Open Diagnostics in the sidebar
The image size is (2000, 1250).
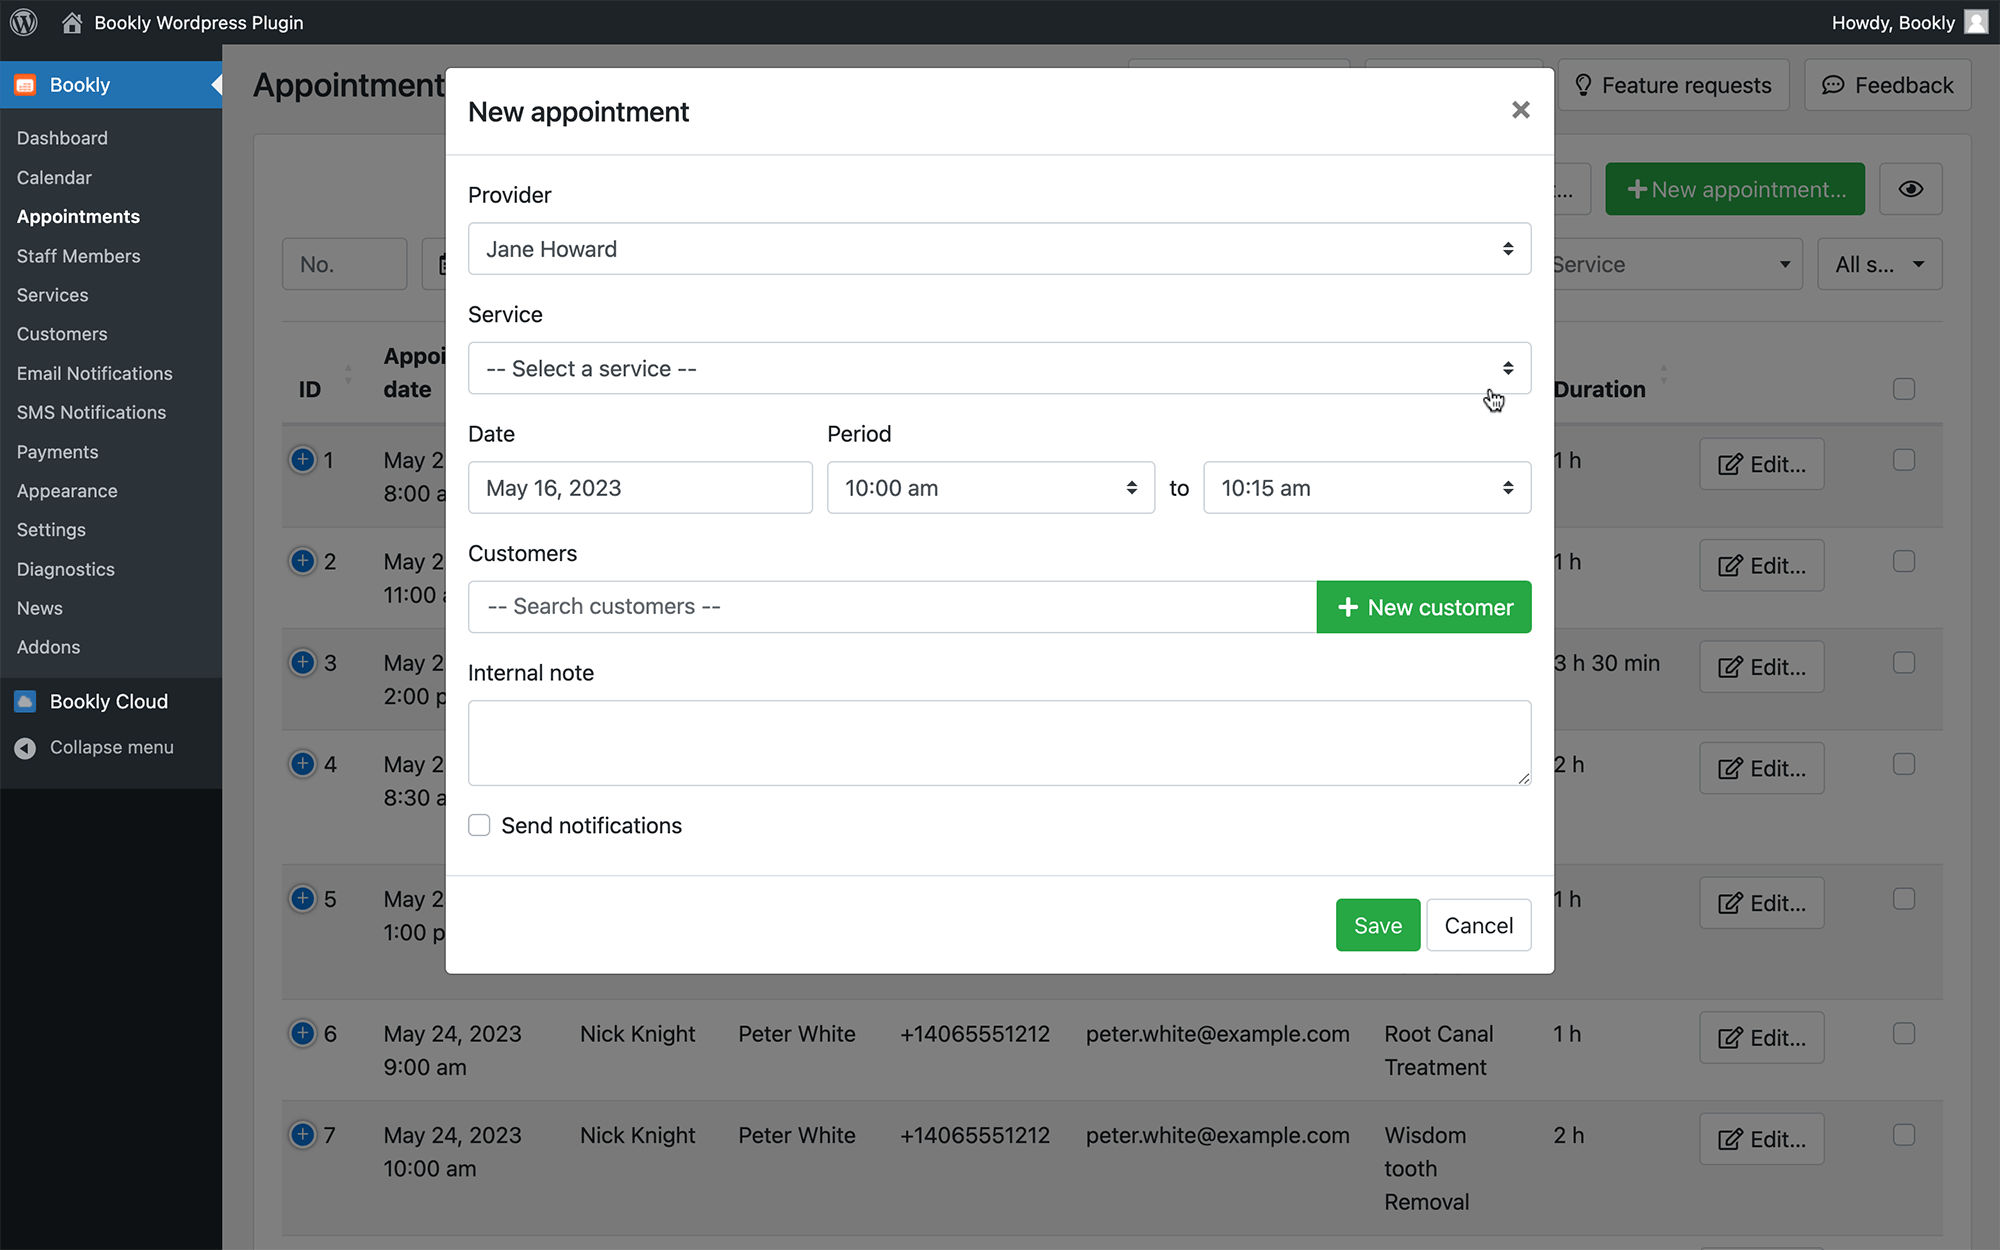coord(65,569)
